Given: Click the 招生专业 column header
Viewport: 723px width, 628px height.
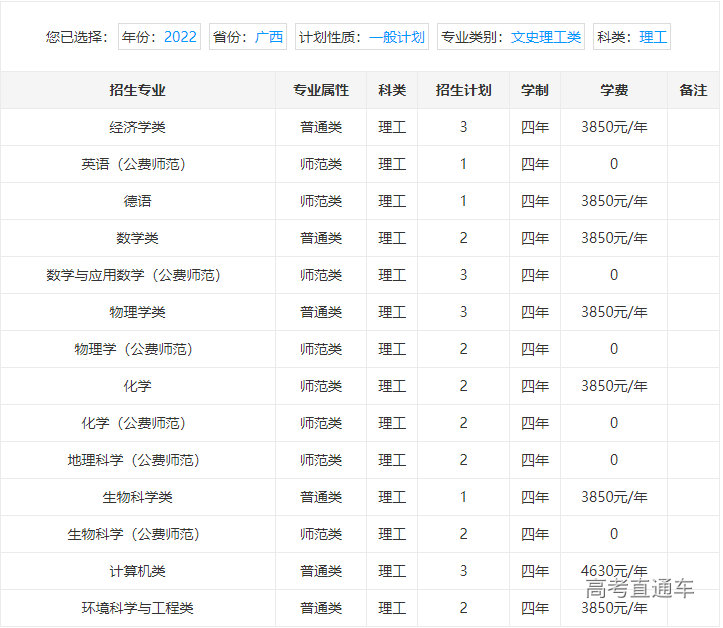Looking at the screenshot, I should (x=138, y=90).
